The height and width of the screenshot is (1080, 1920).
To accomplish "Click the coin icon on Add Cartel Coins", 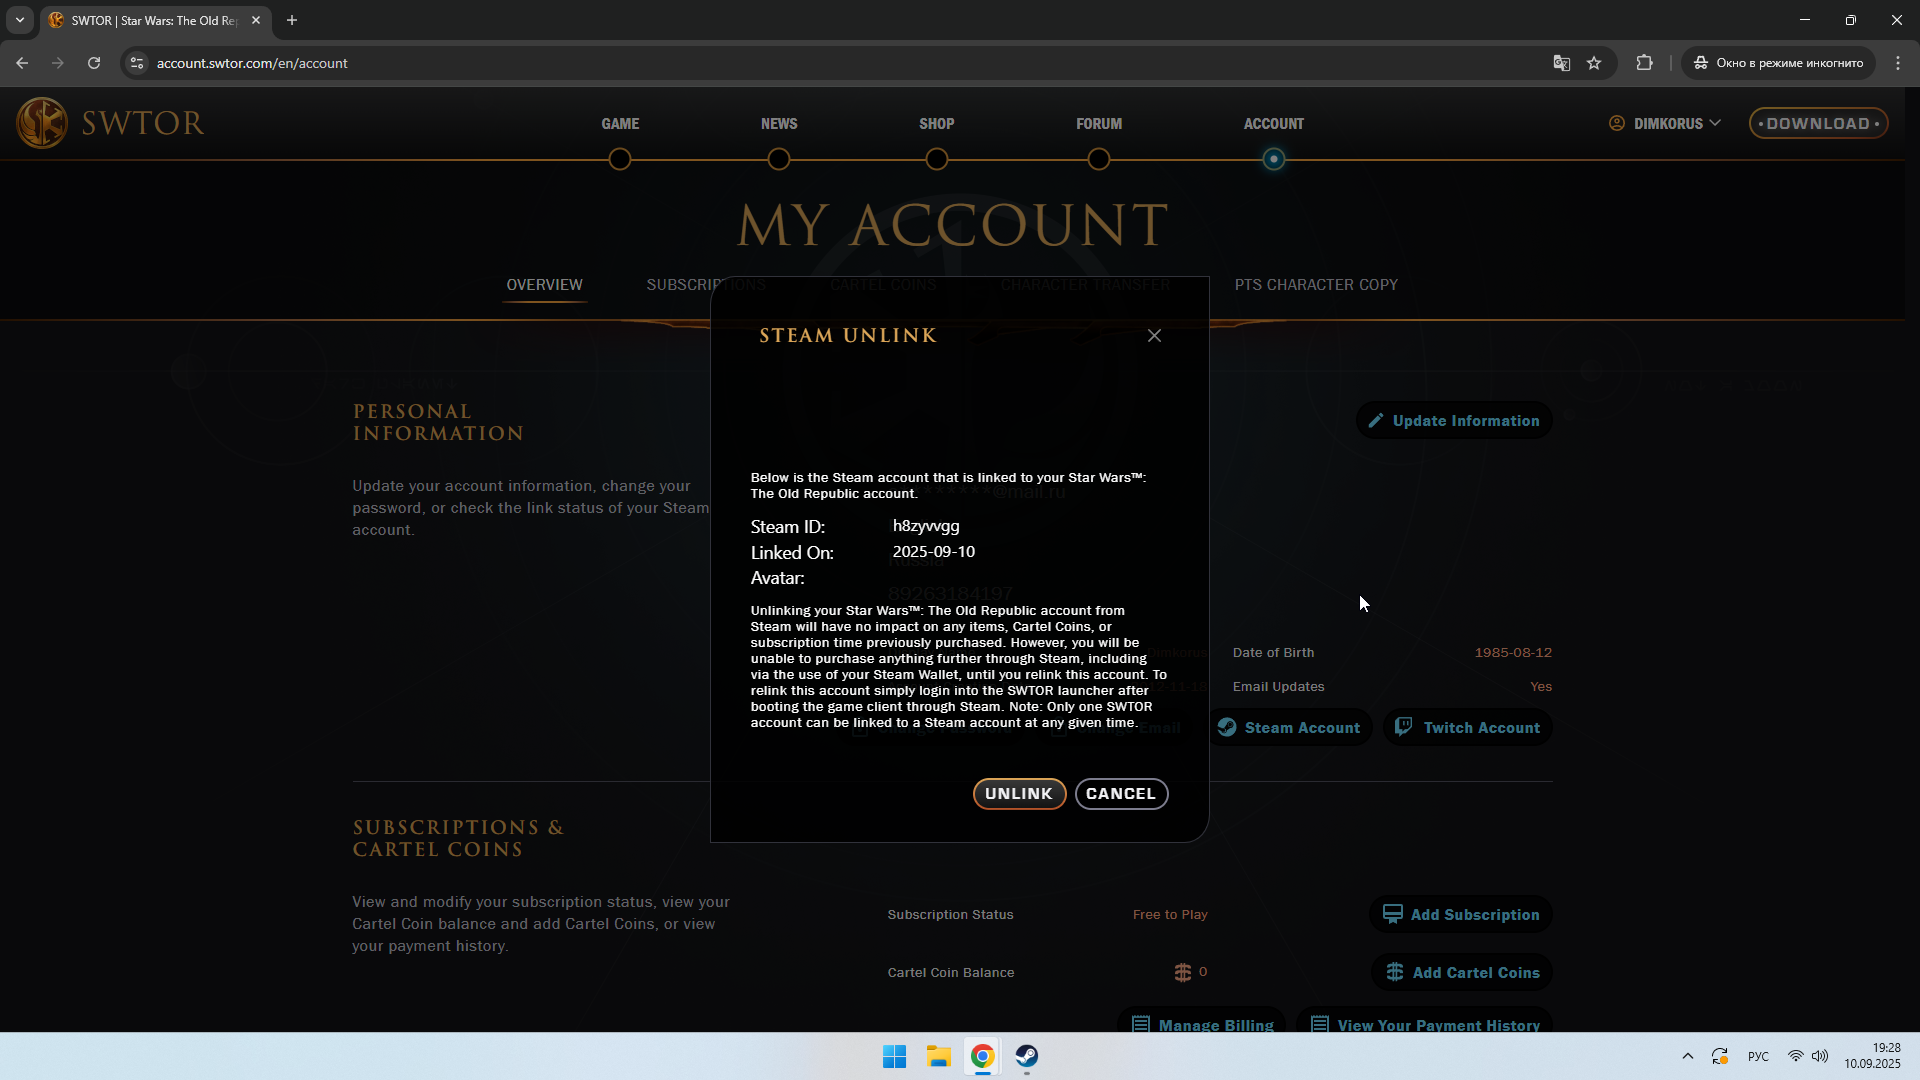I will coord(1395,972).
